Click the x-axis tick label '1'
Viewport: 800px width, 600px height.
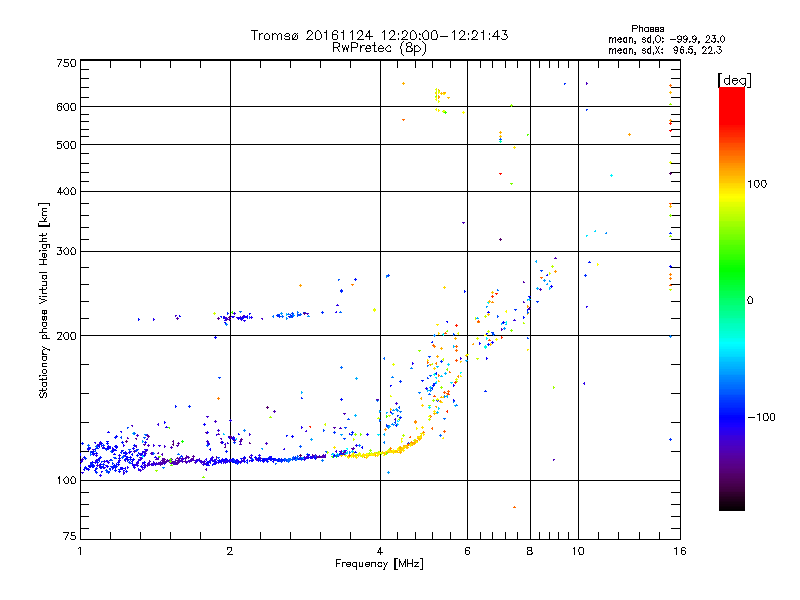(80, 551)
